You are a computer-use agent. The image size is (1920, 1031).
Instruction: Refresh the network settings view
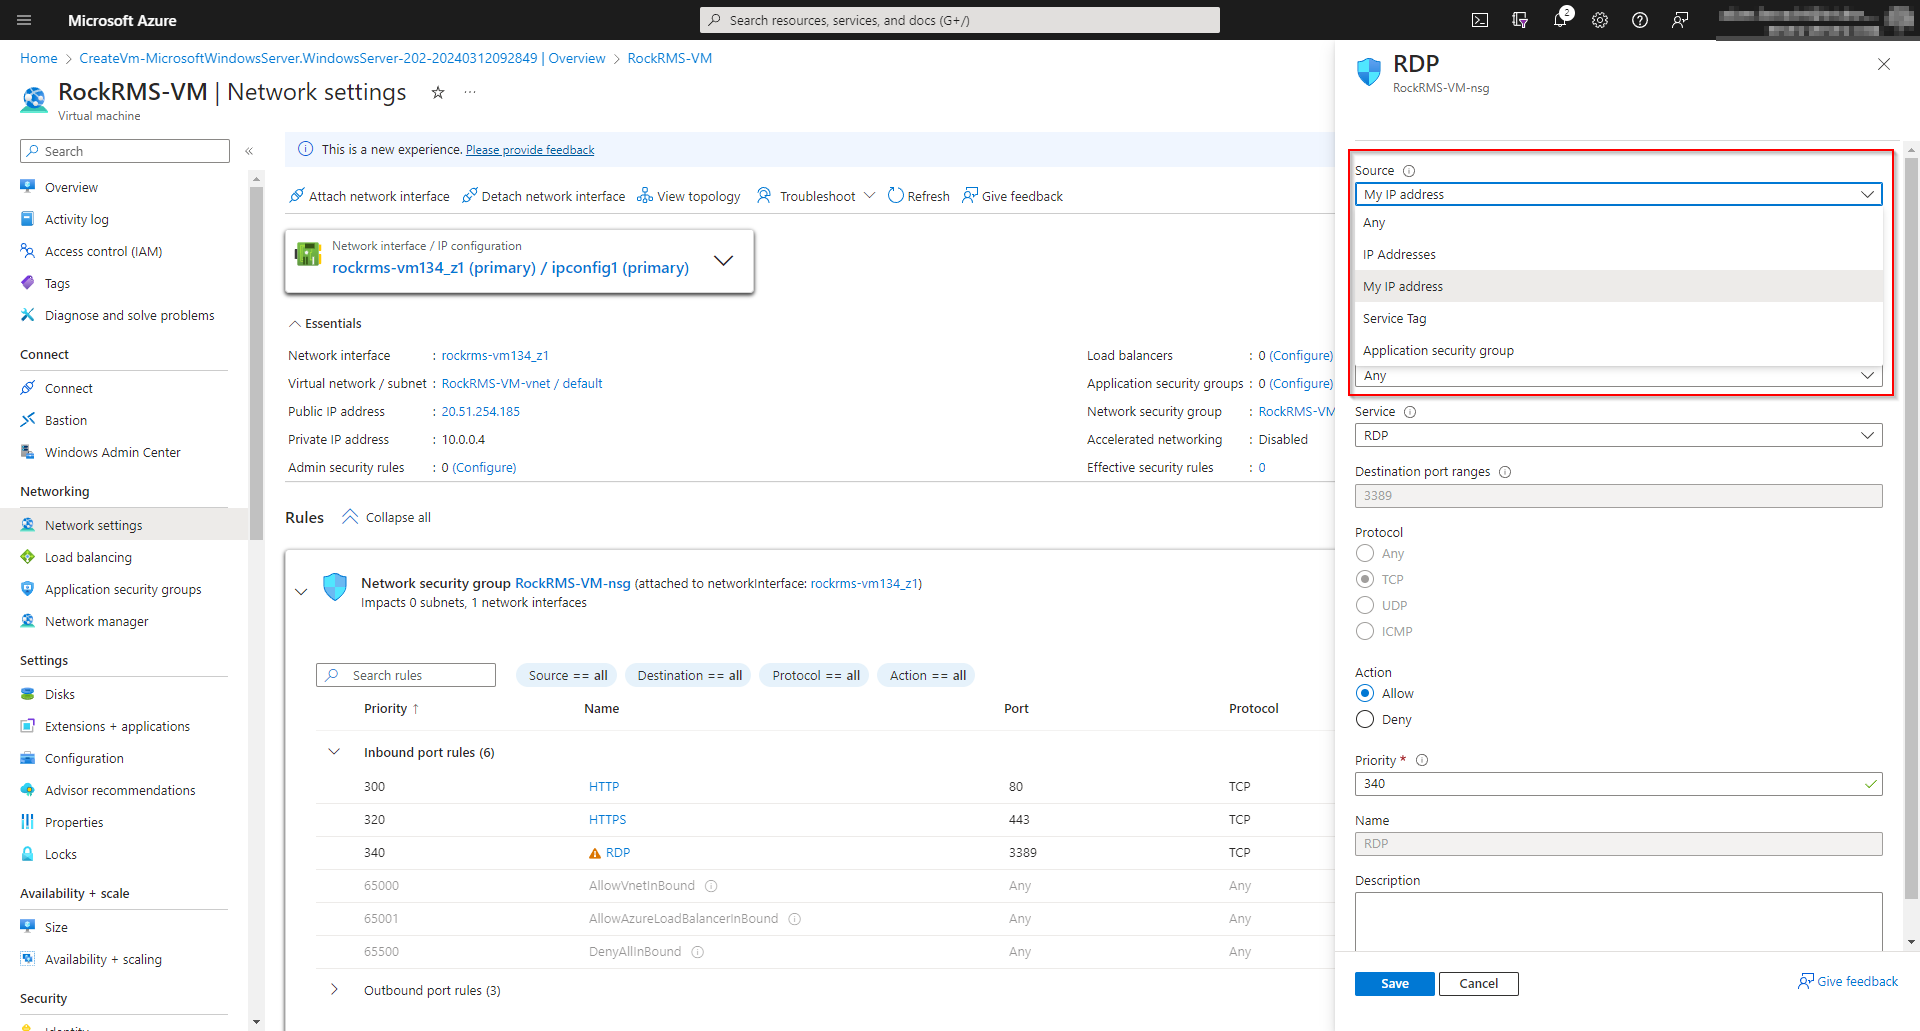click(x=918, y=195)
